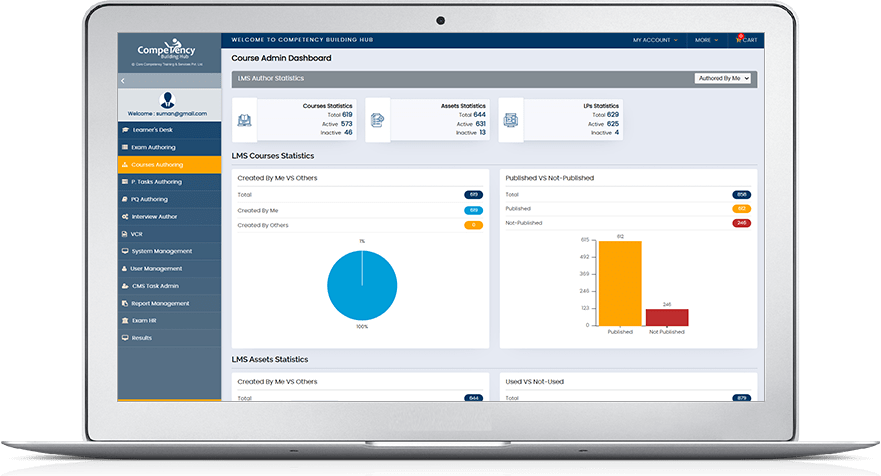Expand the More menu
Viewport: 881px width, 476px height.
[707, 40]
